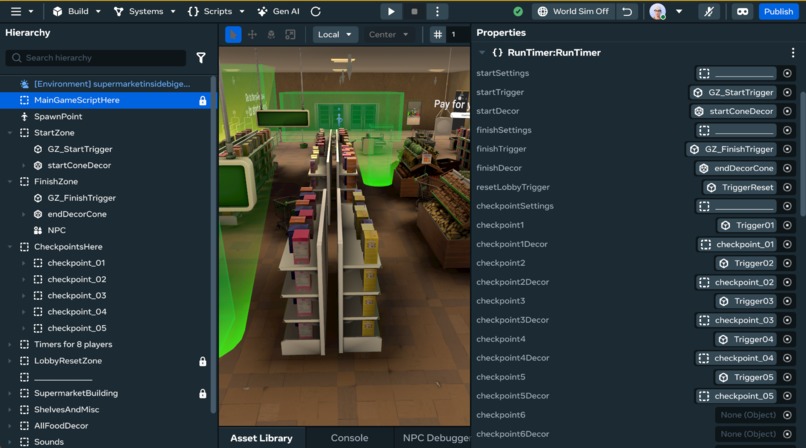Screen dimensions: 806x448
Task: Collapse the StartZone group
Action: click(10, 133)
